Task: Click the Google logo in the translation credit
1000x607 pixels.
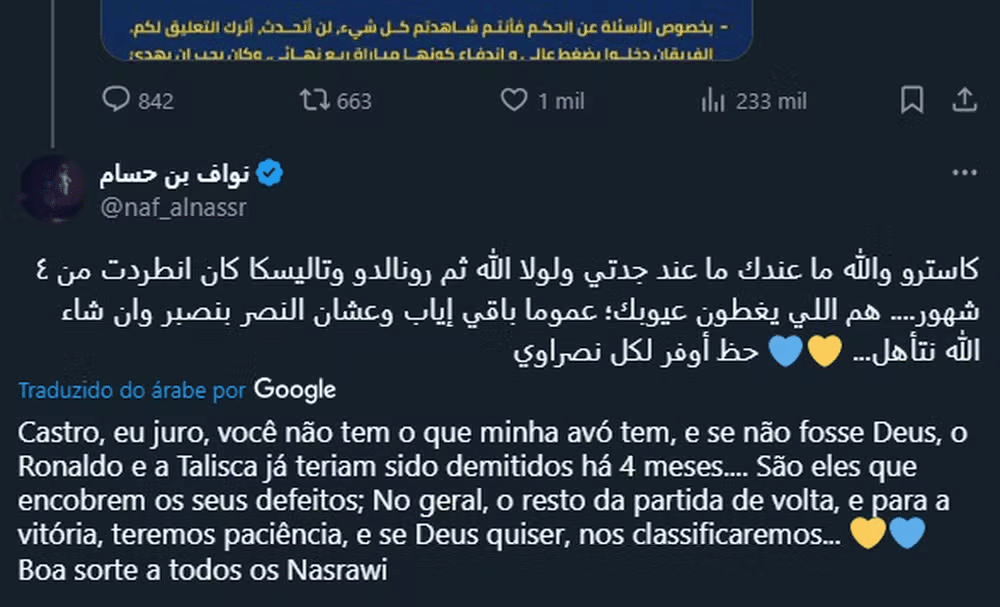Action: click(295, 389)
